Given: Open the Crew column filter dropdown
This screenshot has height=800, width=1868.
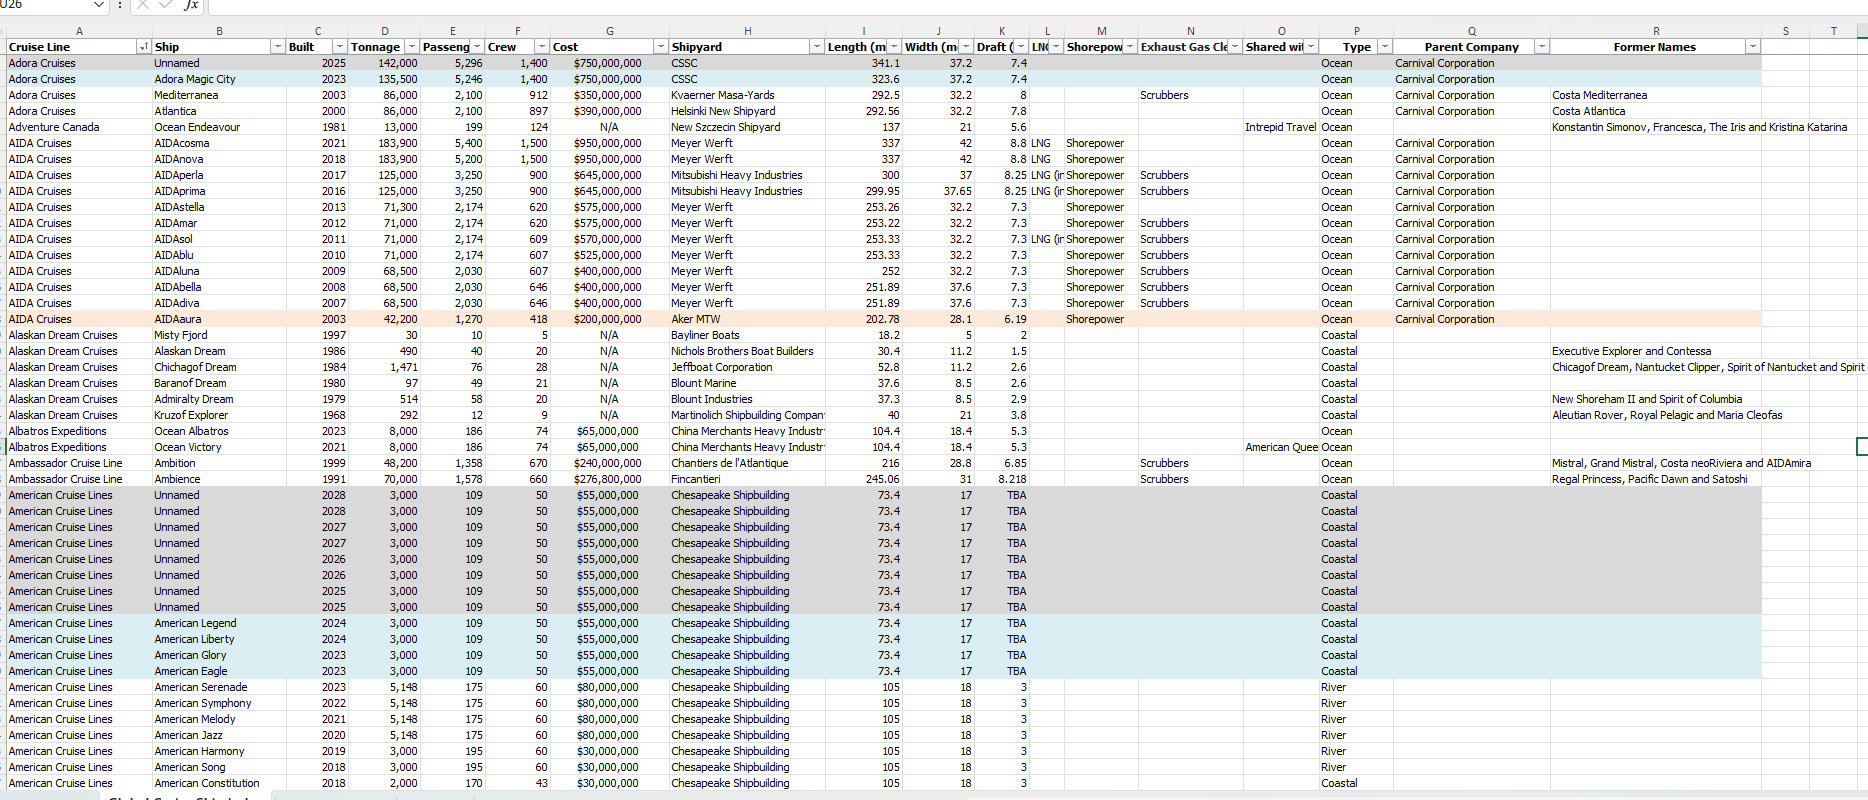Looking at the screenshot, I should tap(542, 47).
